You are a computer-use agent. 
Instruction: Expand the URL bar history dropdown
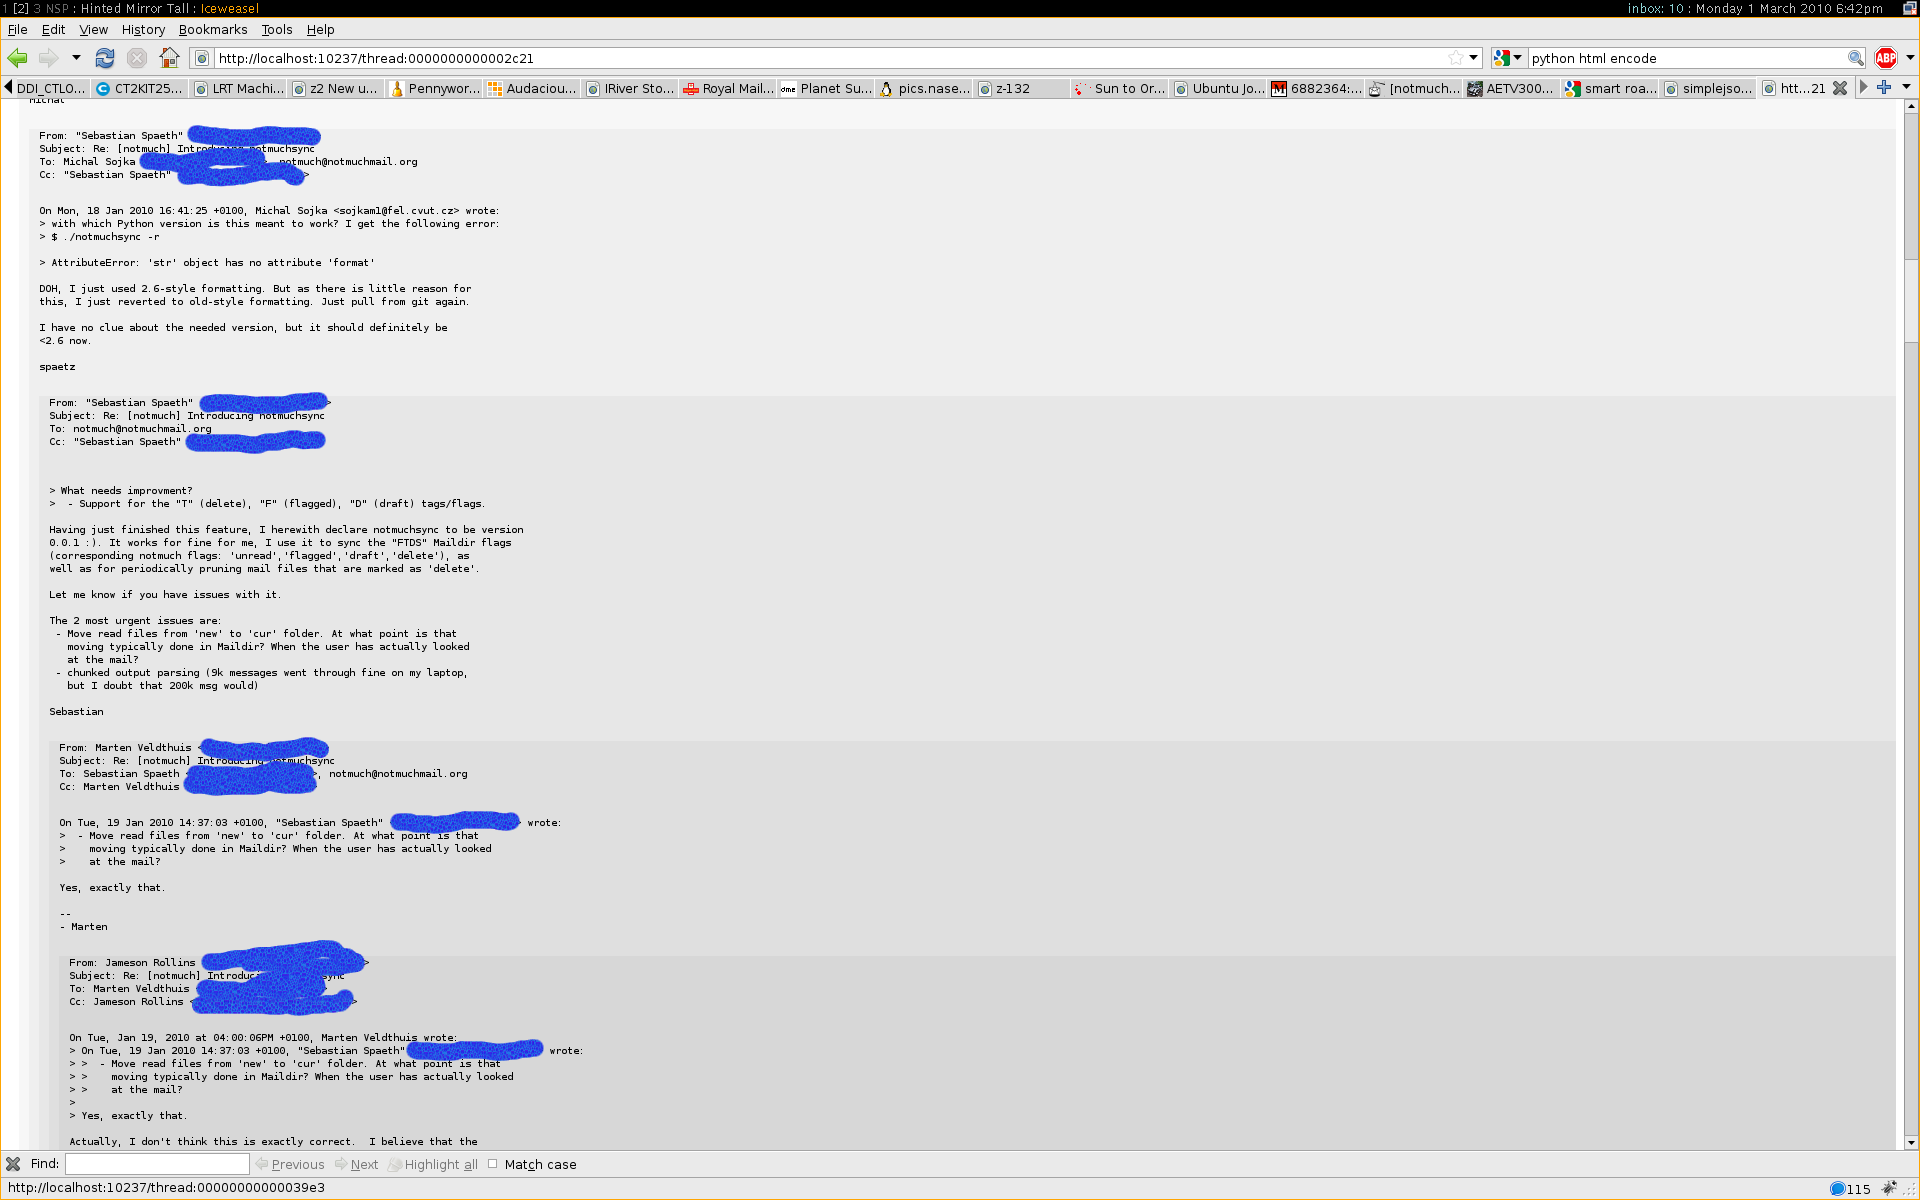1474,58
